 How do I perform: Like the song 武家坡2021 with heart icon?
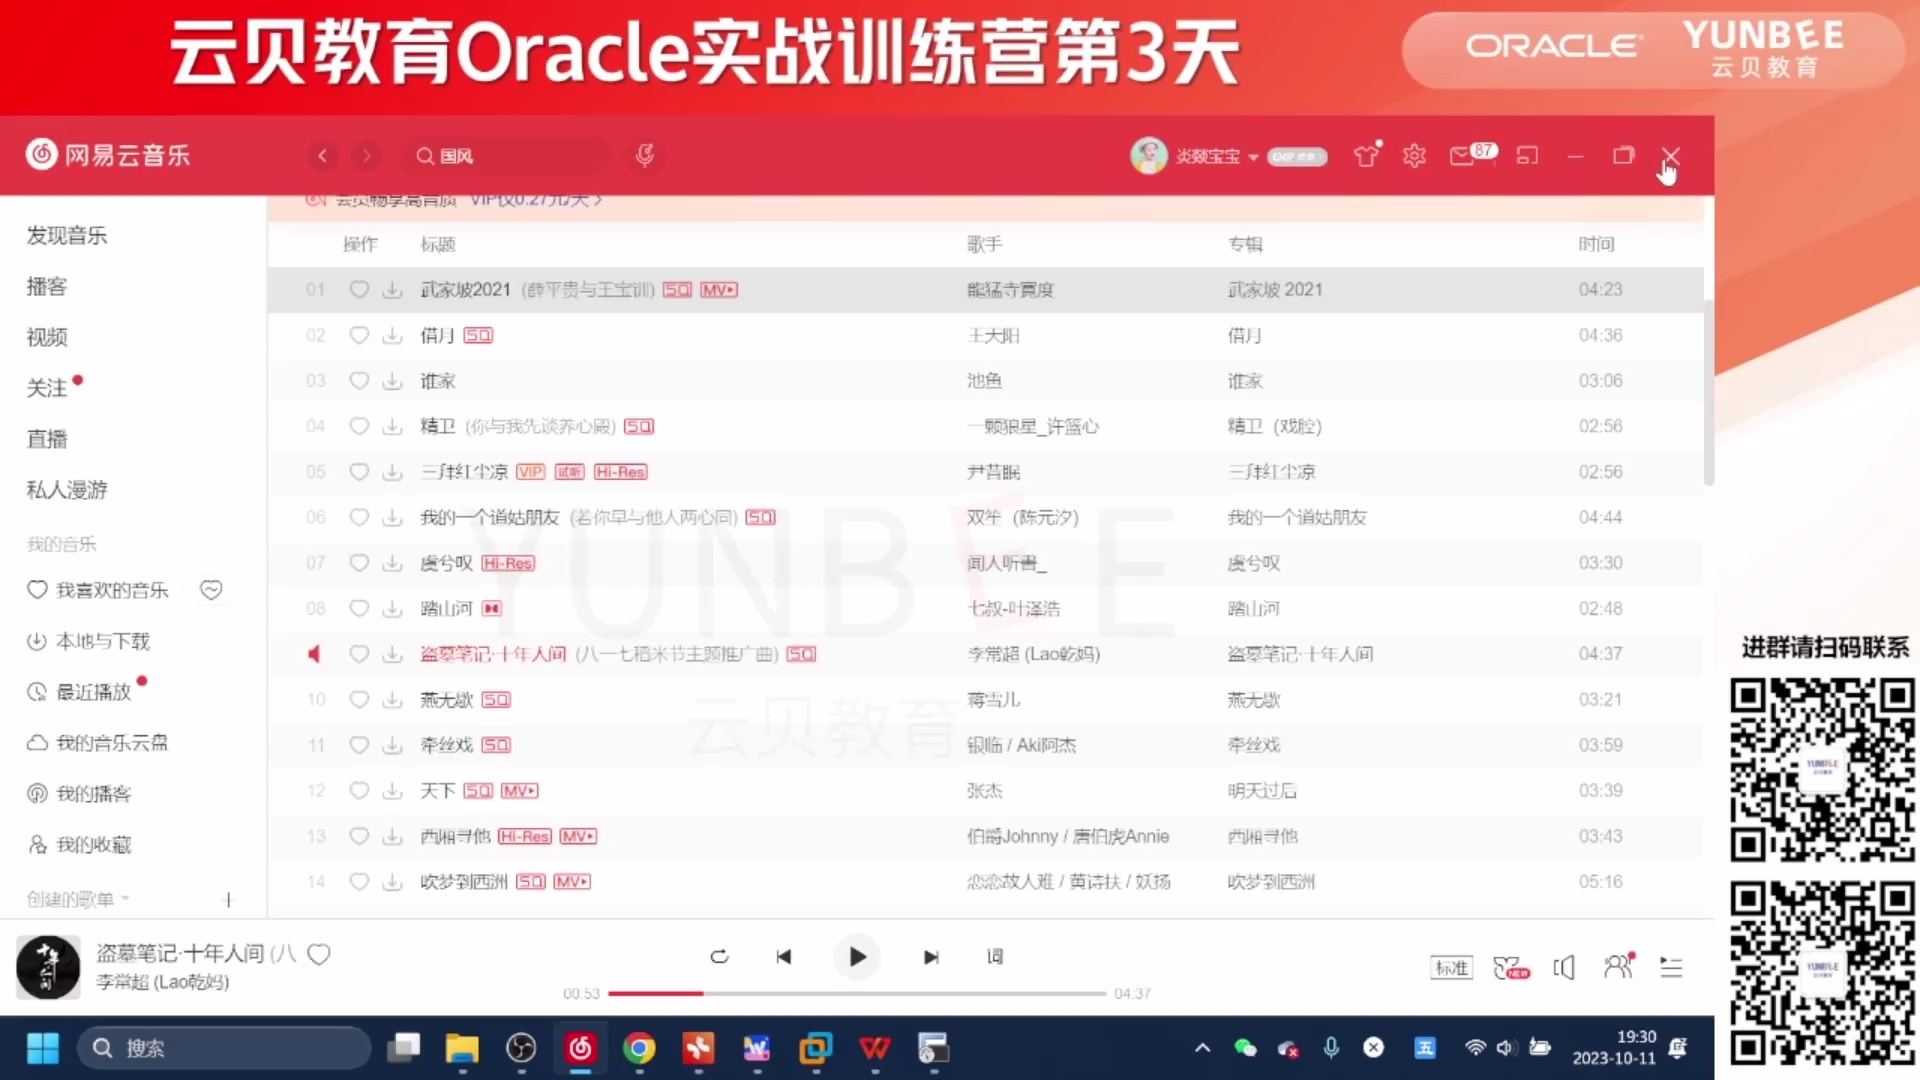tap(359, 289)
